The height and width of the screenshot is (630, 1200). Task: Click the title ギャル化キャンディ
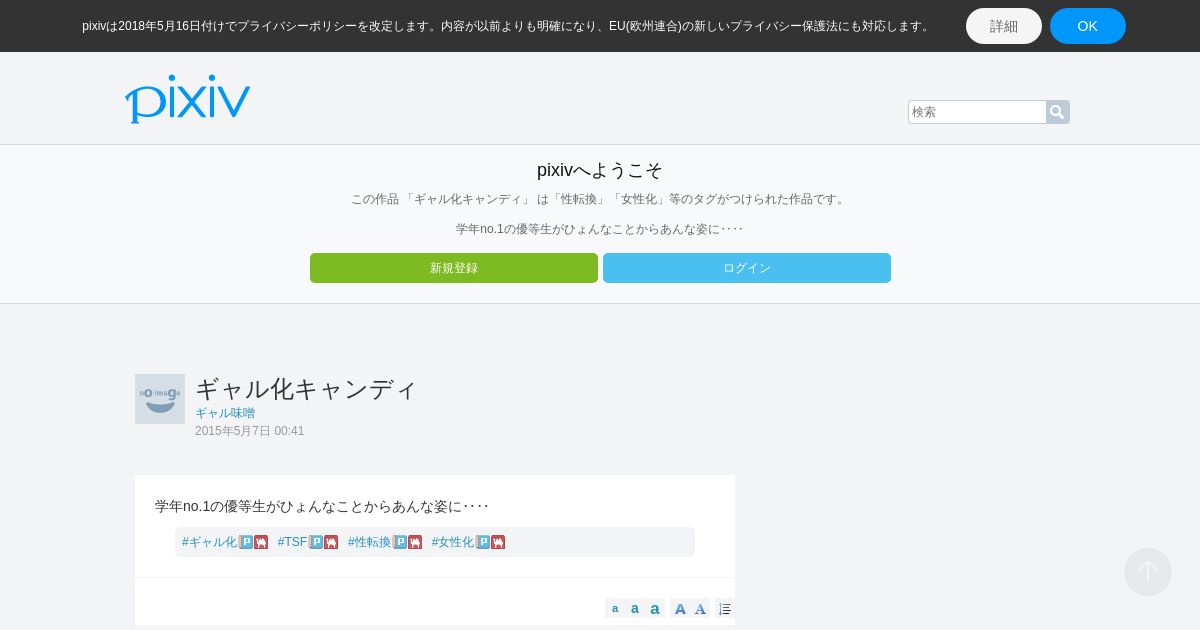coord(306,388)
